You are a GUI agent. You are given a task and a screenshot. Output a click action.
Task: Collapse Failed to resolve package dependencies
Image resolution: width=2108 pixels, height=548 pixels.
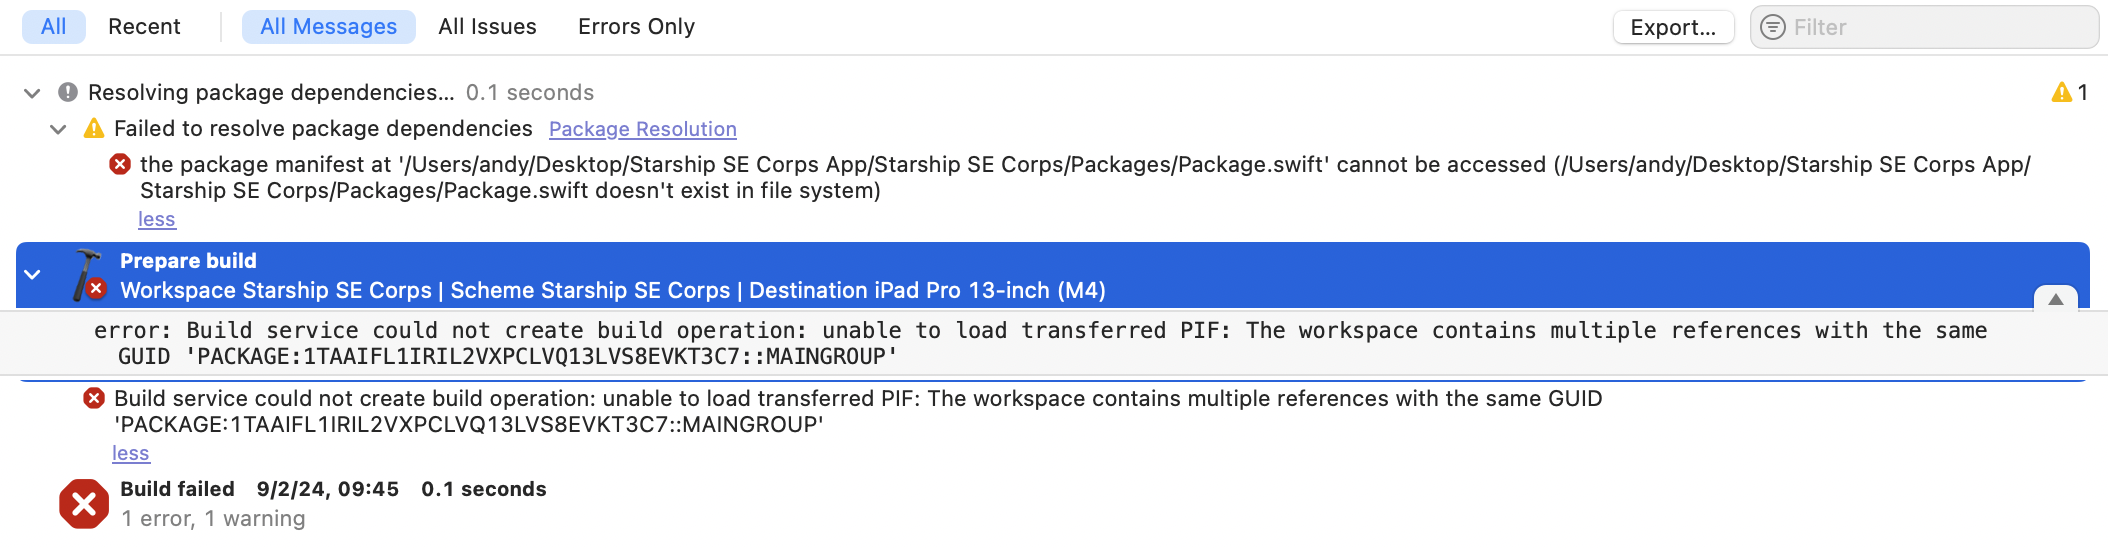coord(58,129)
